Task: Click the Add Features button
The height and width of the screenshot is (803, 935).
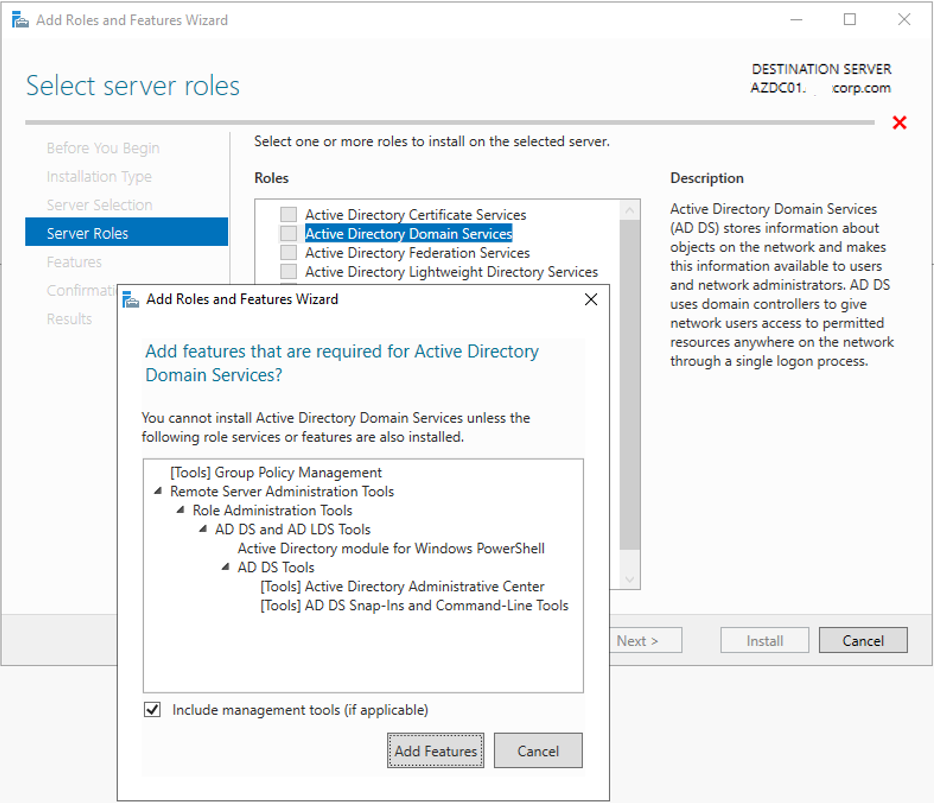Action: click(435, 751)
